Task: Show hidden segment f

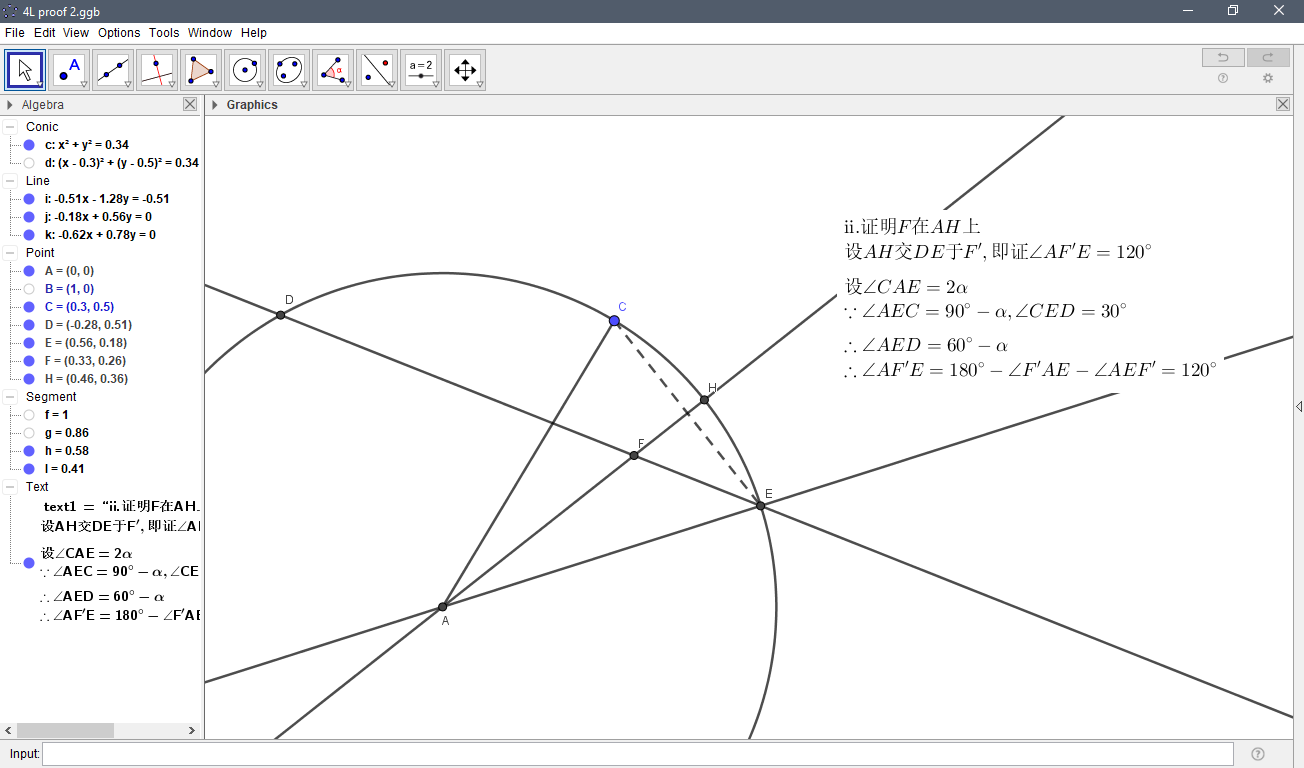Action: [x=27, y=414]
